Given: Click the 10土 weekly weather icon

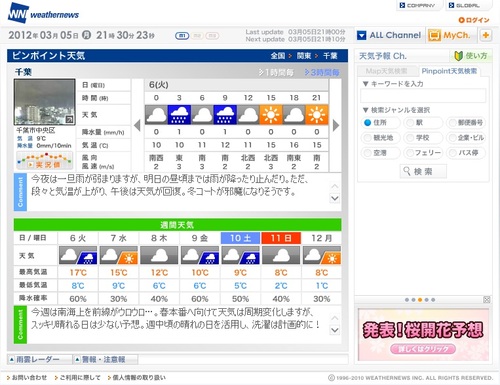Looking at the screenshot, I should point(241,255).
